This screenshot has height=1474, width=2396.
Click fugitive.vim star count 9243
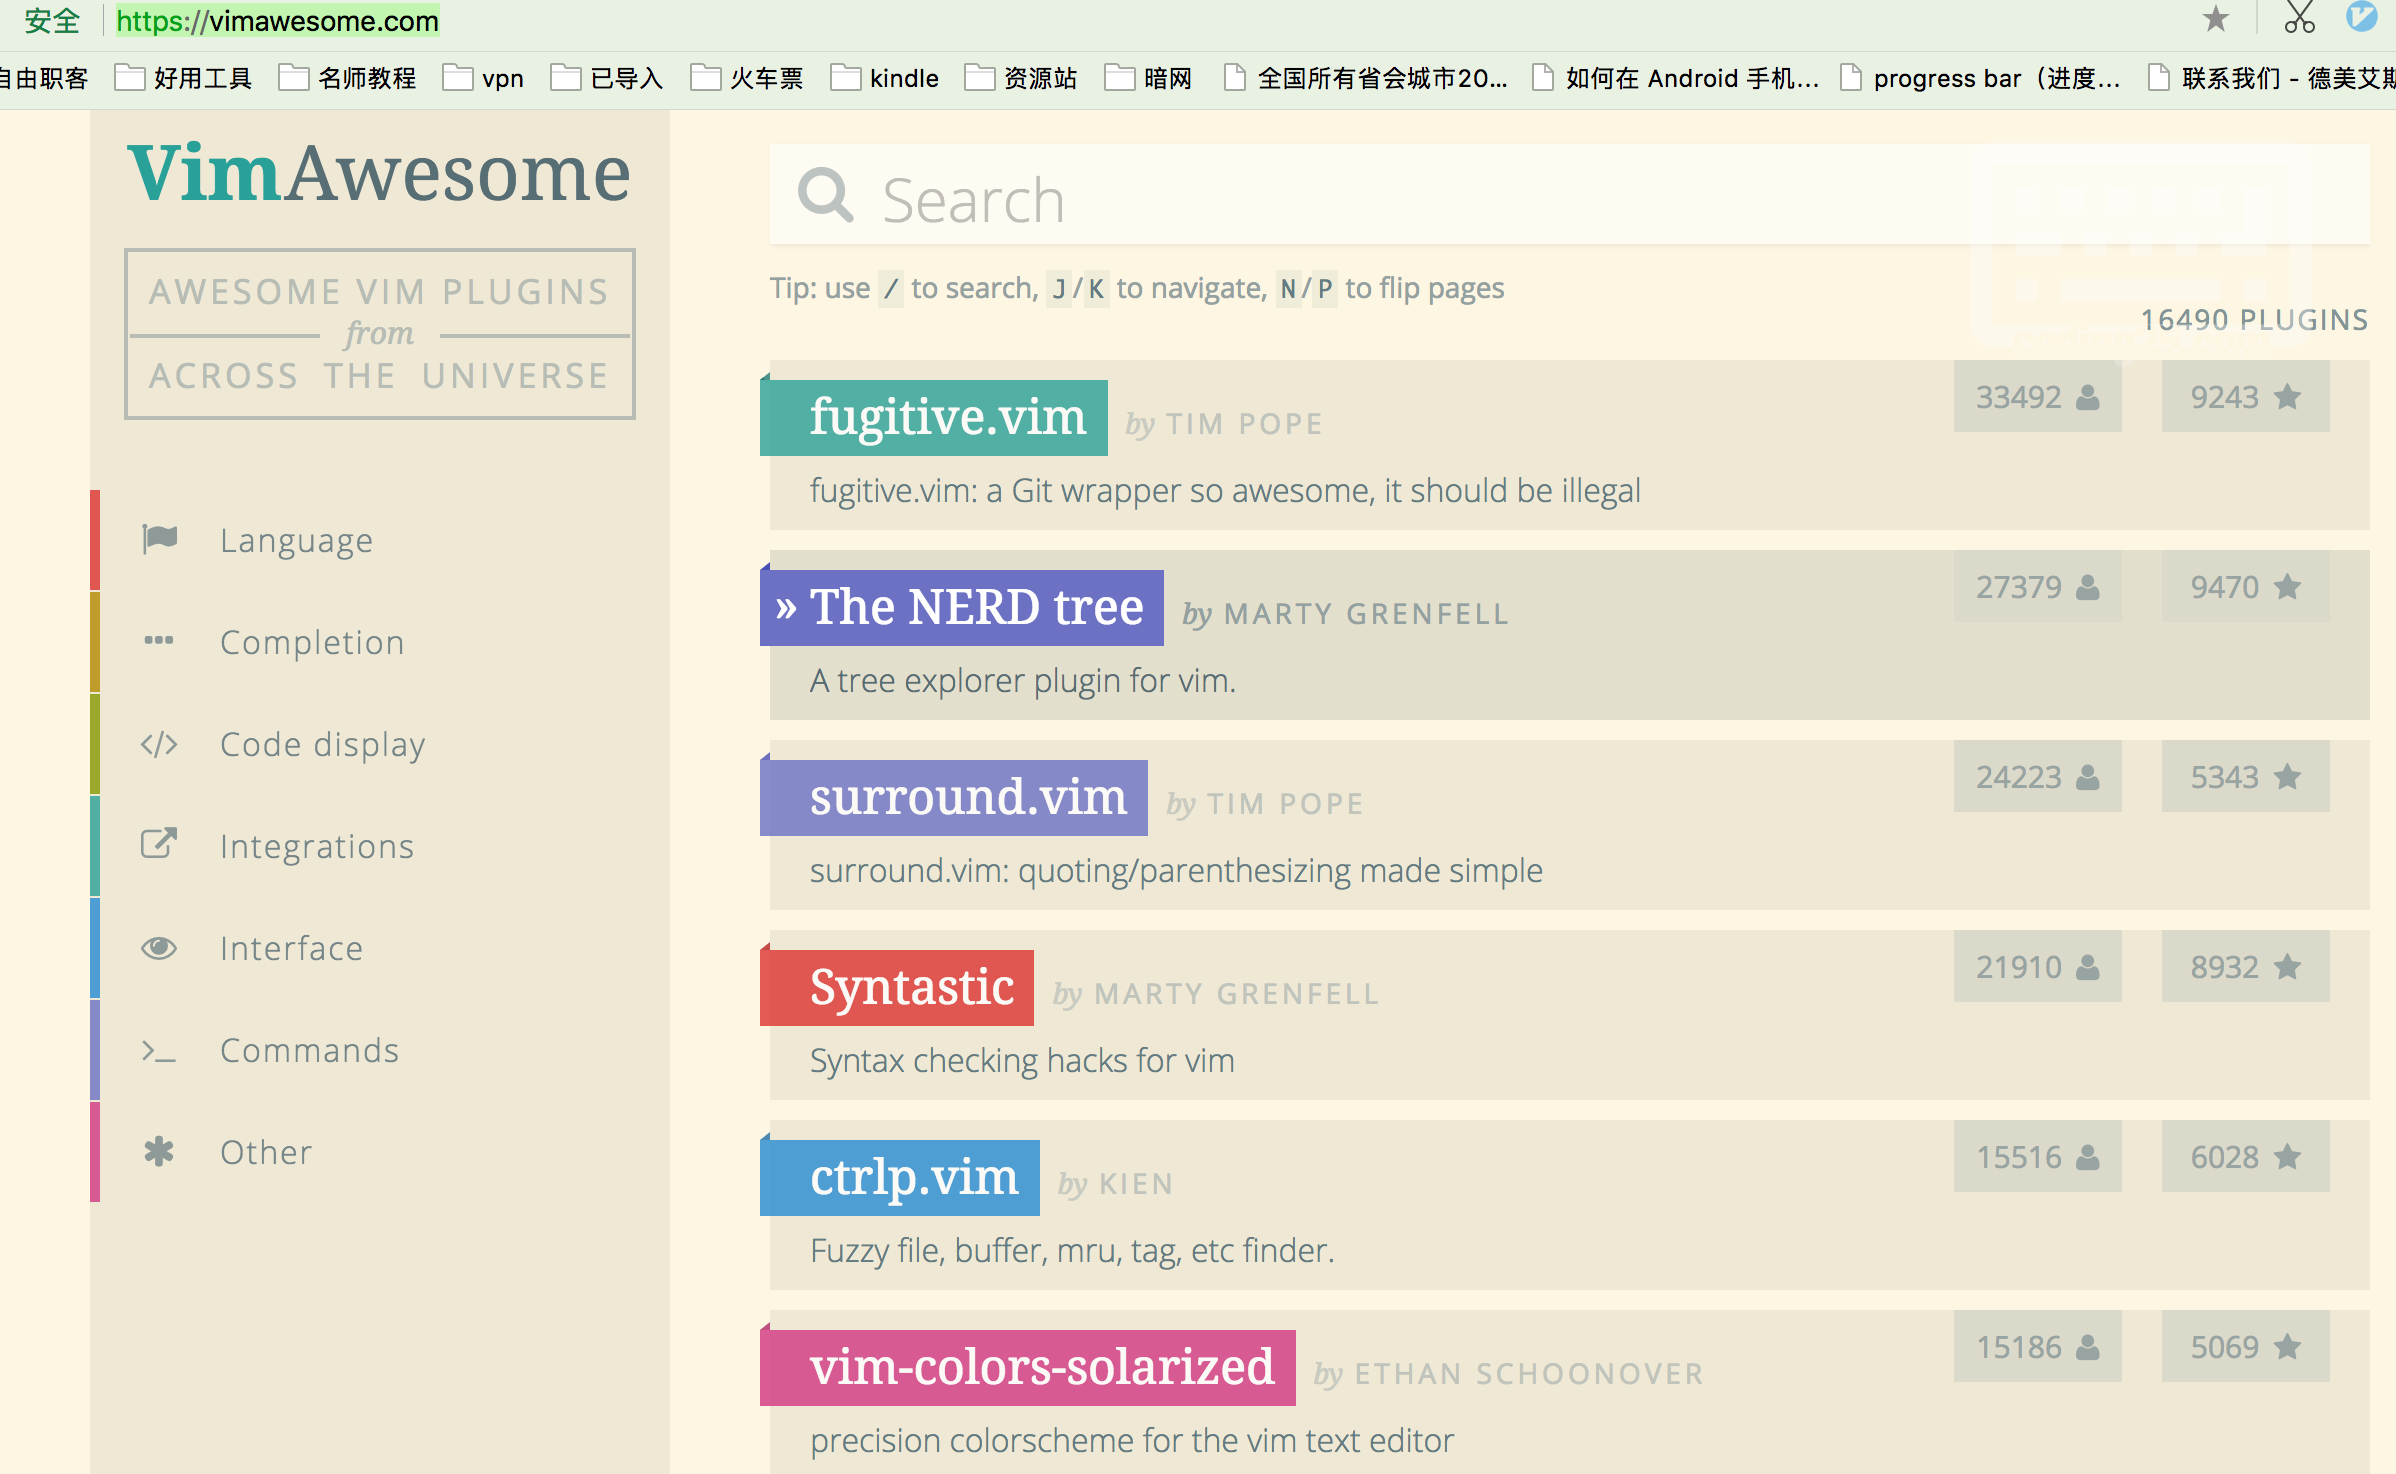(2245, 397)
